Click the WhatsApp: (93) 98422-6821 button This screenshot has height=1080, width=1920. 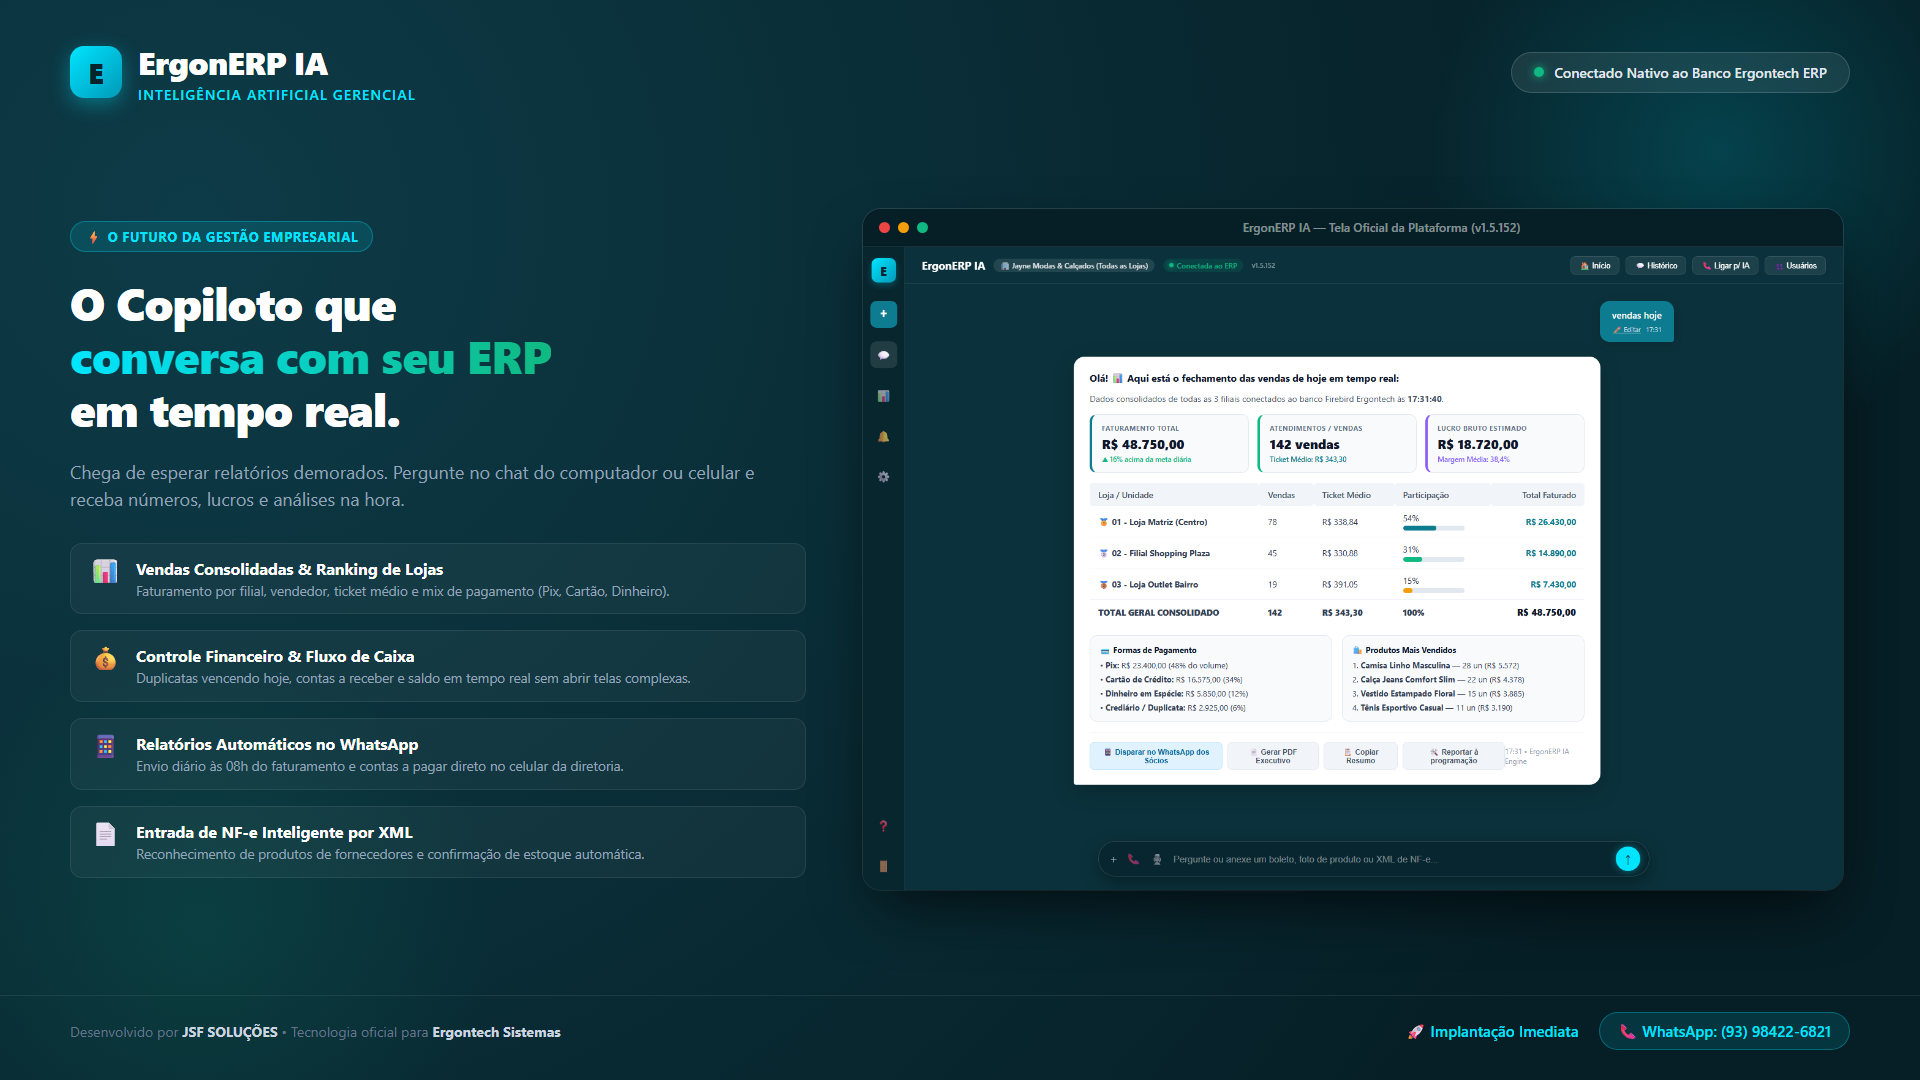(1724, 1032)
